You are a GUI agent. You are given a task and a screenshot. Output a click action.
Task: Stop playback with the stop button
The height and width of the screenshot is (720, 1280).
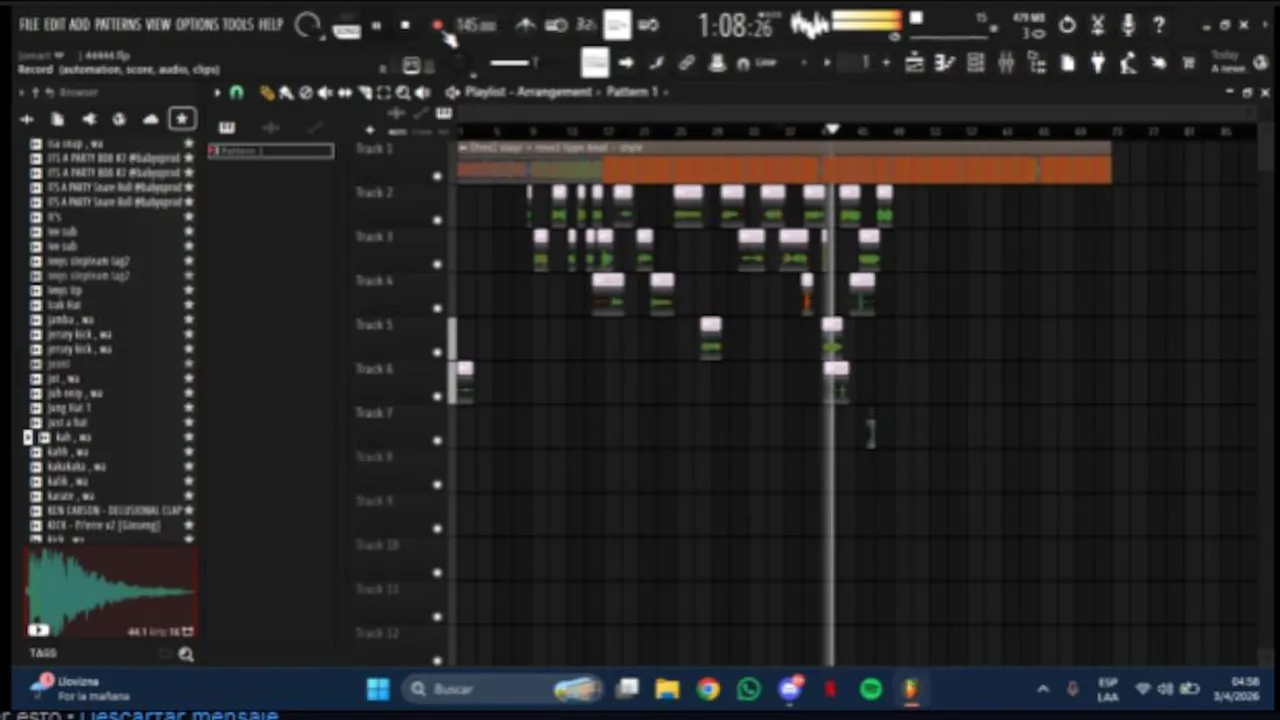click(x=405, y=26)
